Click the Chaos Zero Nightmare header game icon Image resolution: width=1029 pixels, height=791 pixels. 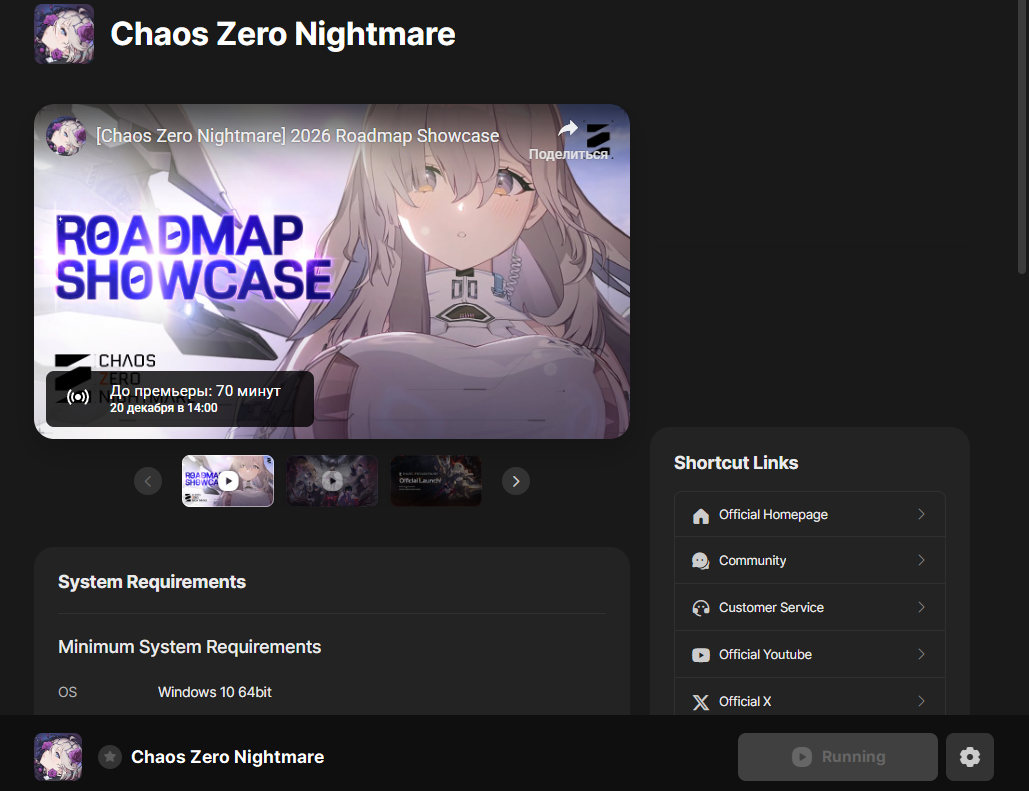pyautogui.click(x=64, y=34)
